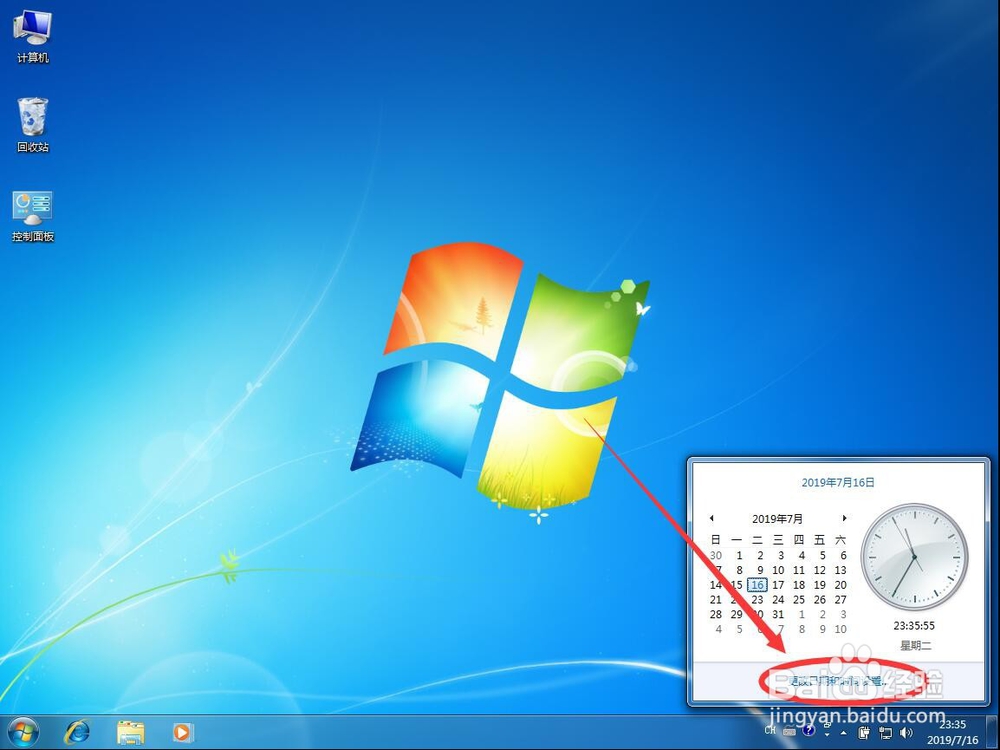This screenshot has width=1000, height=750.
Task: Open the 控制面板 desktop shortcut
Action: point(33,216)
